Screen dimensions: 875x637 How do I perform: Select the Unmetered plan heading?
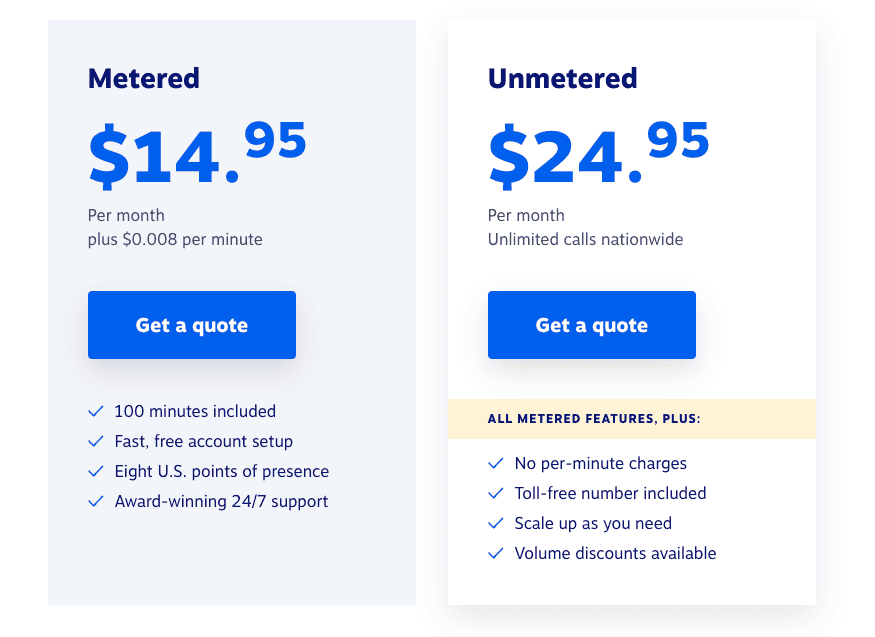[x=562, y=78]
